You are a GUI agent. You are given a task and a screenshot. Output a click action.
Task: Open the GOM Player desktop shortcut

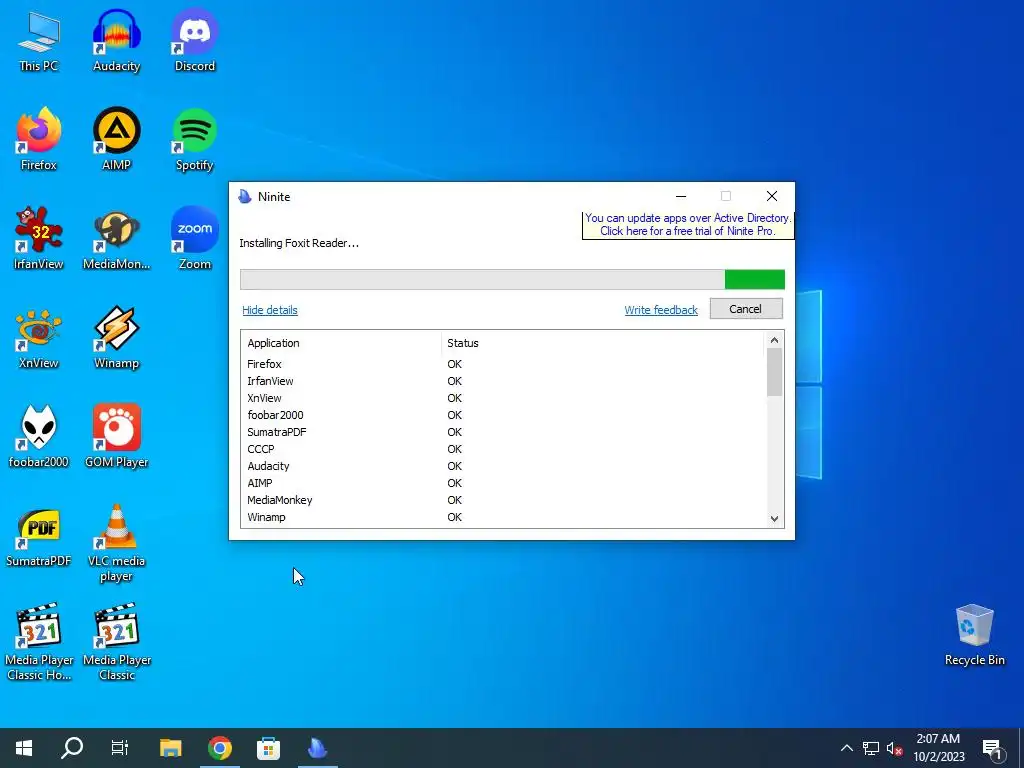116,436
